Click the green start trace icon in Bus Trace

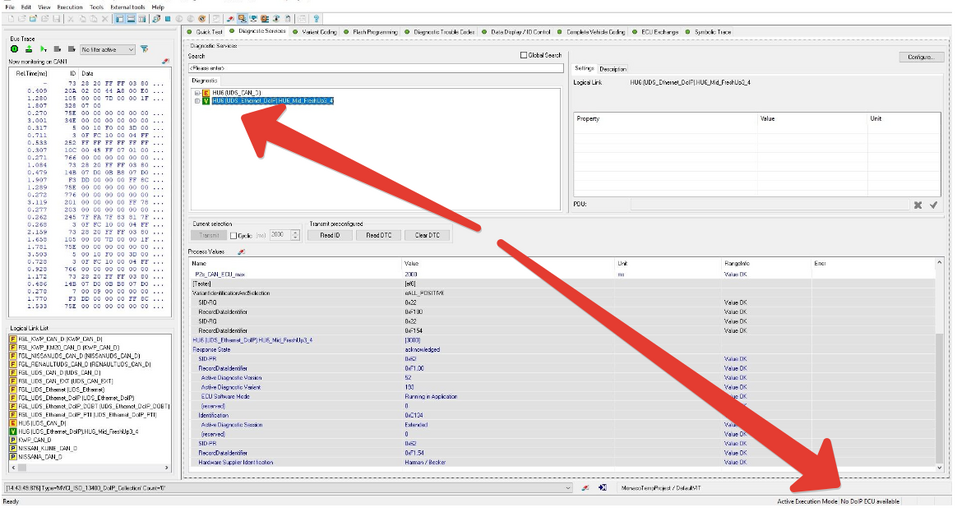[x=15, y=49]
